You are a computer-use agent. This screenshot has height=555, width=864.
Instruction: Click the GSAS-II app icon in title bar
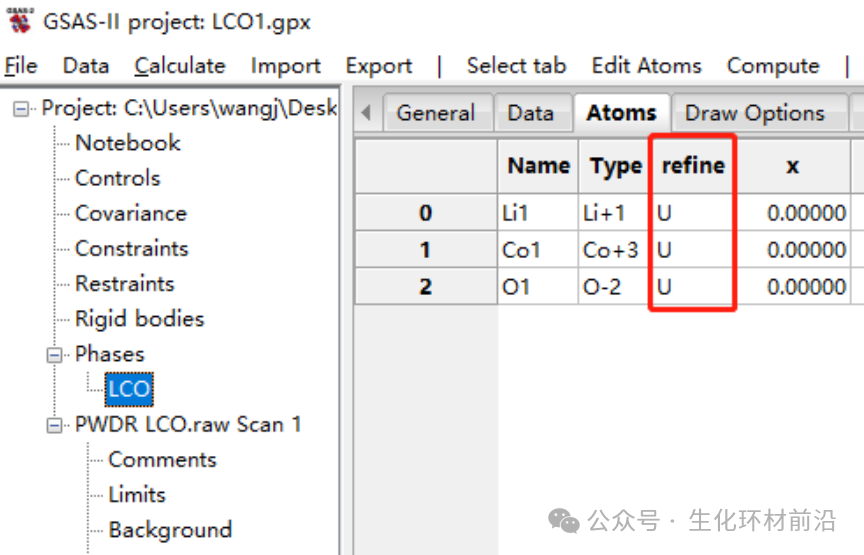17,20
